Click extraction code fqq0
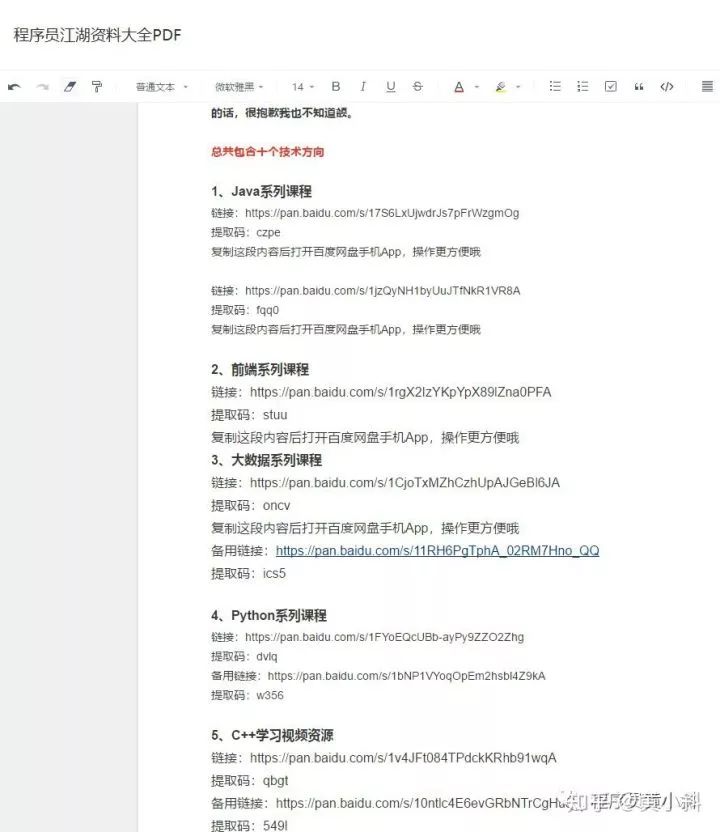The image size is (720, 832). click(x=267, y=310)
